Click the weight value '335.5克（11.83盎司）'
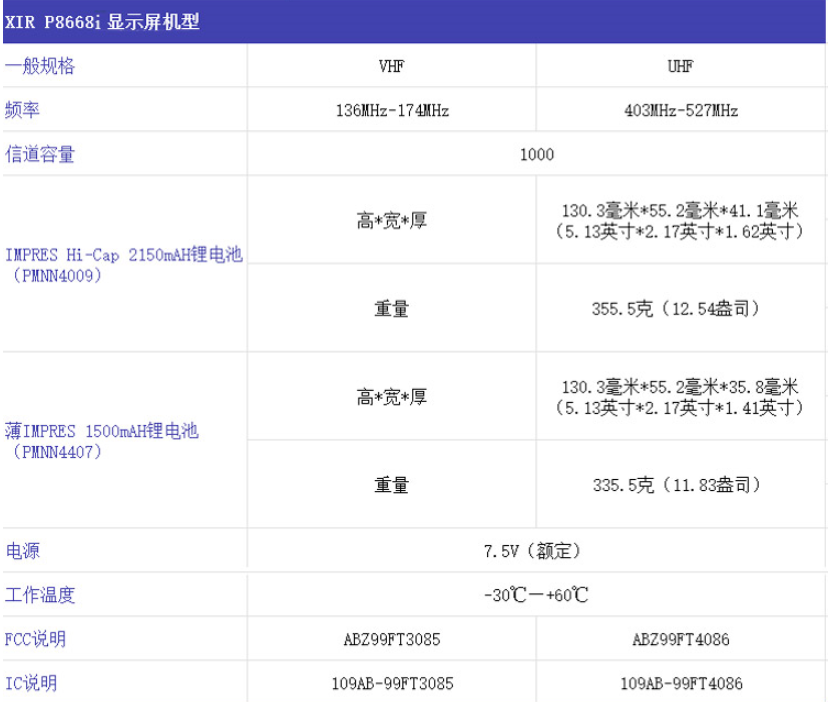This screenshot has width=829, height=702. pyautogui.click(x=677, y=485)
